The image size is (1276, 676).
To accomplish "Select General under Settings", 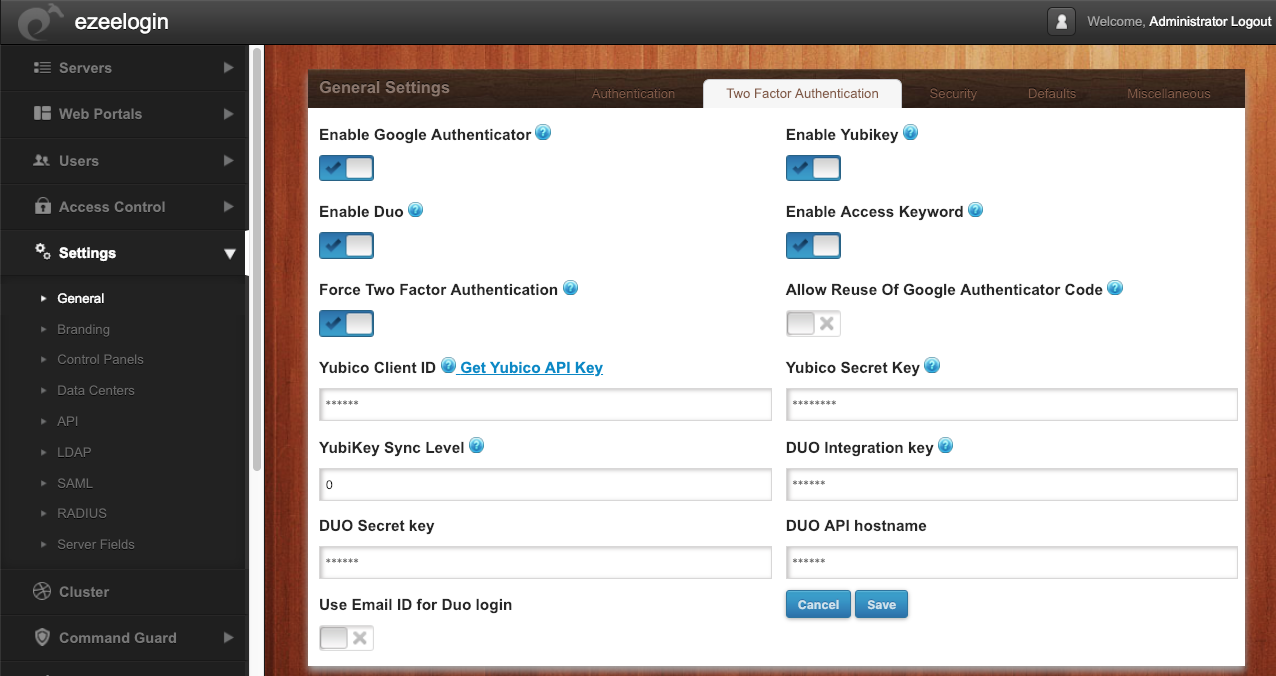I will (x=81, y=298).
